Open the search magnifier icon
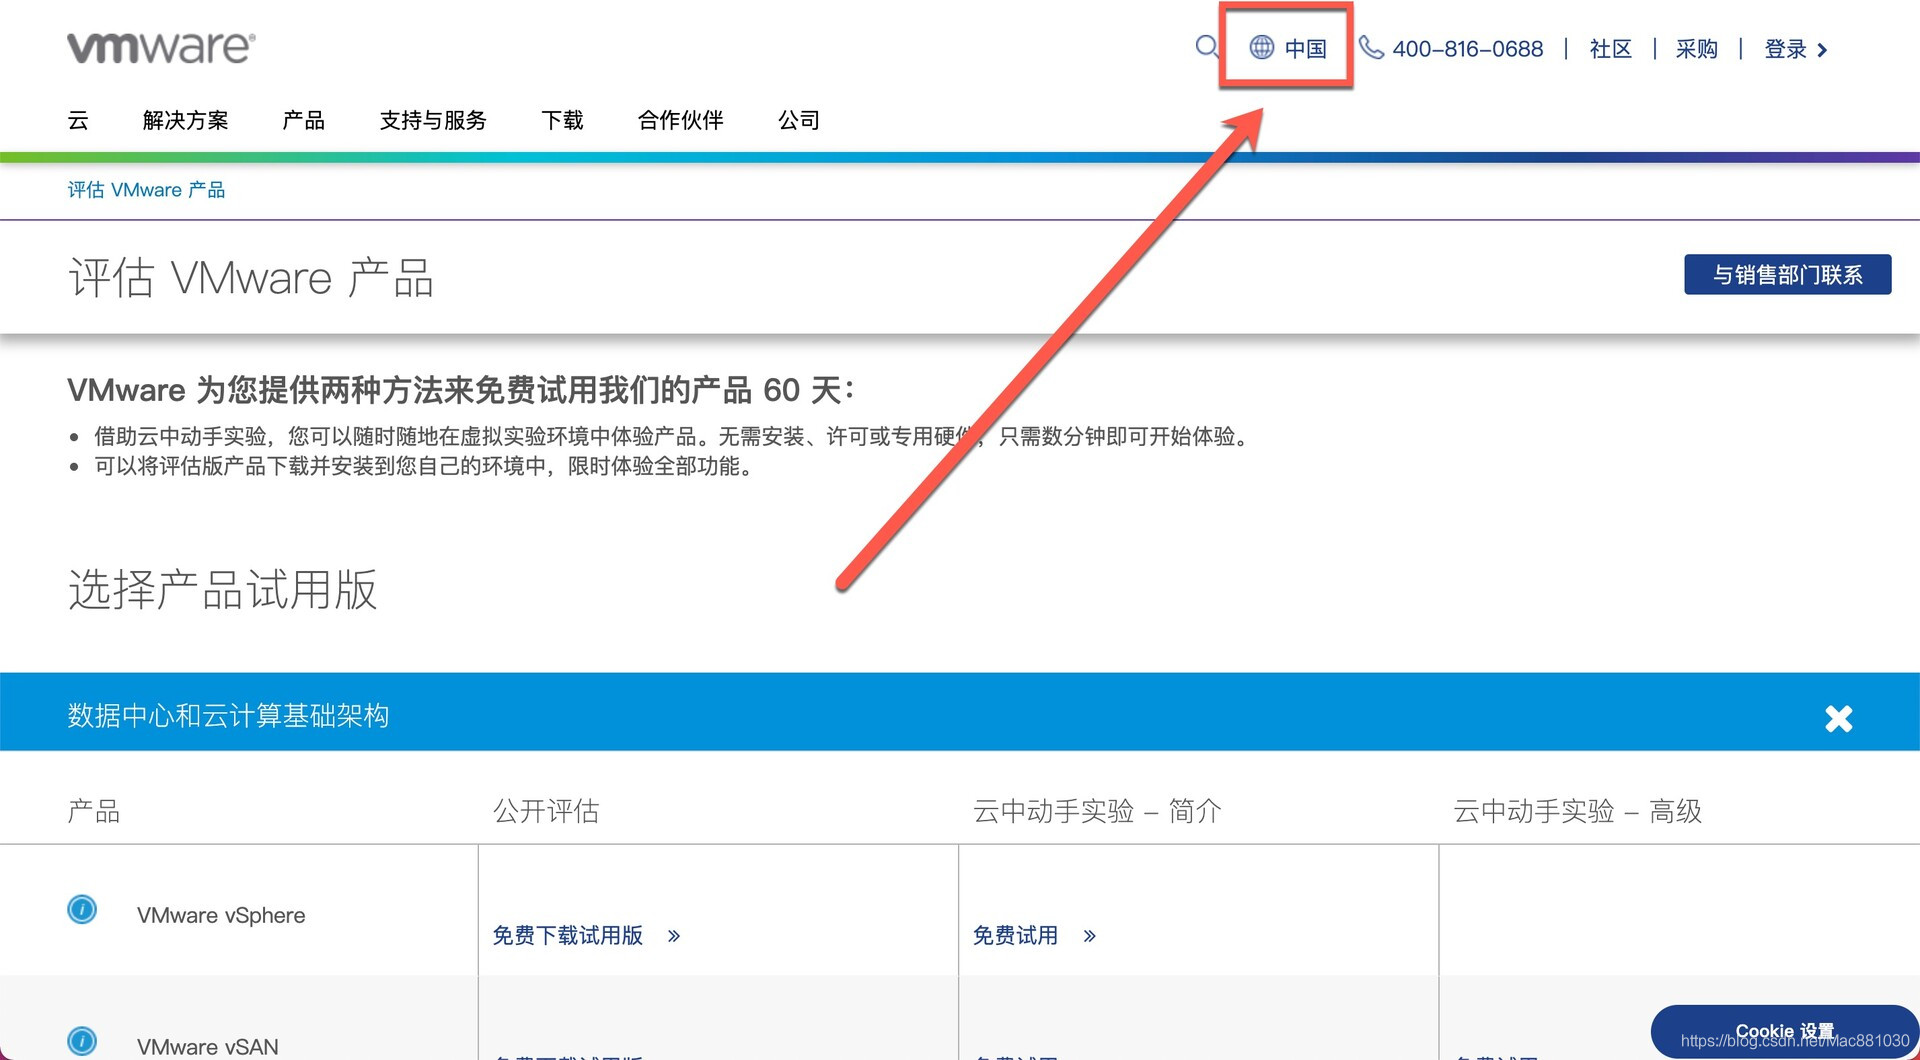This screenshot has width=1920, height=1060. (1206, 47)
